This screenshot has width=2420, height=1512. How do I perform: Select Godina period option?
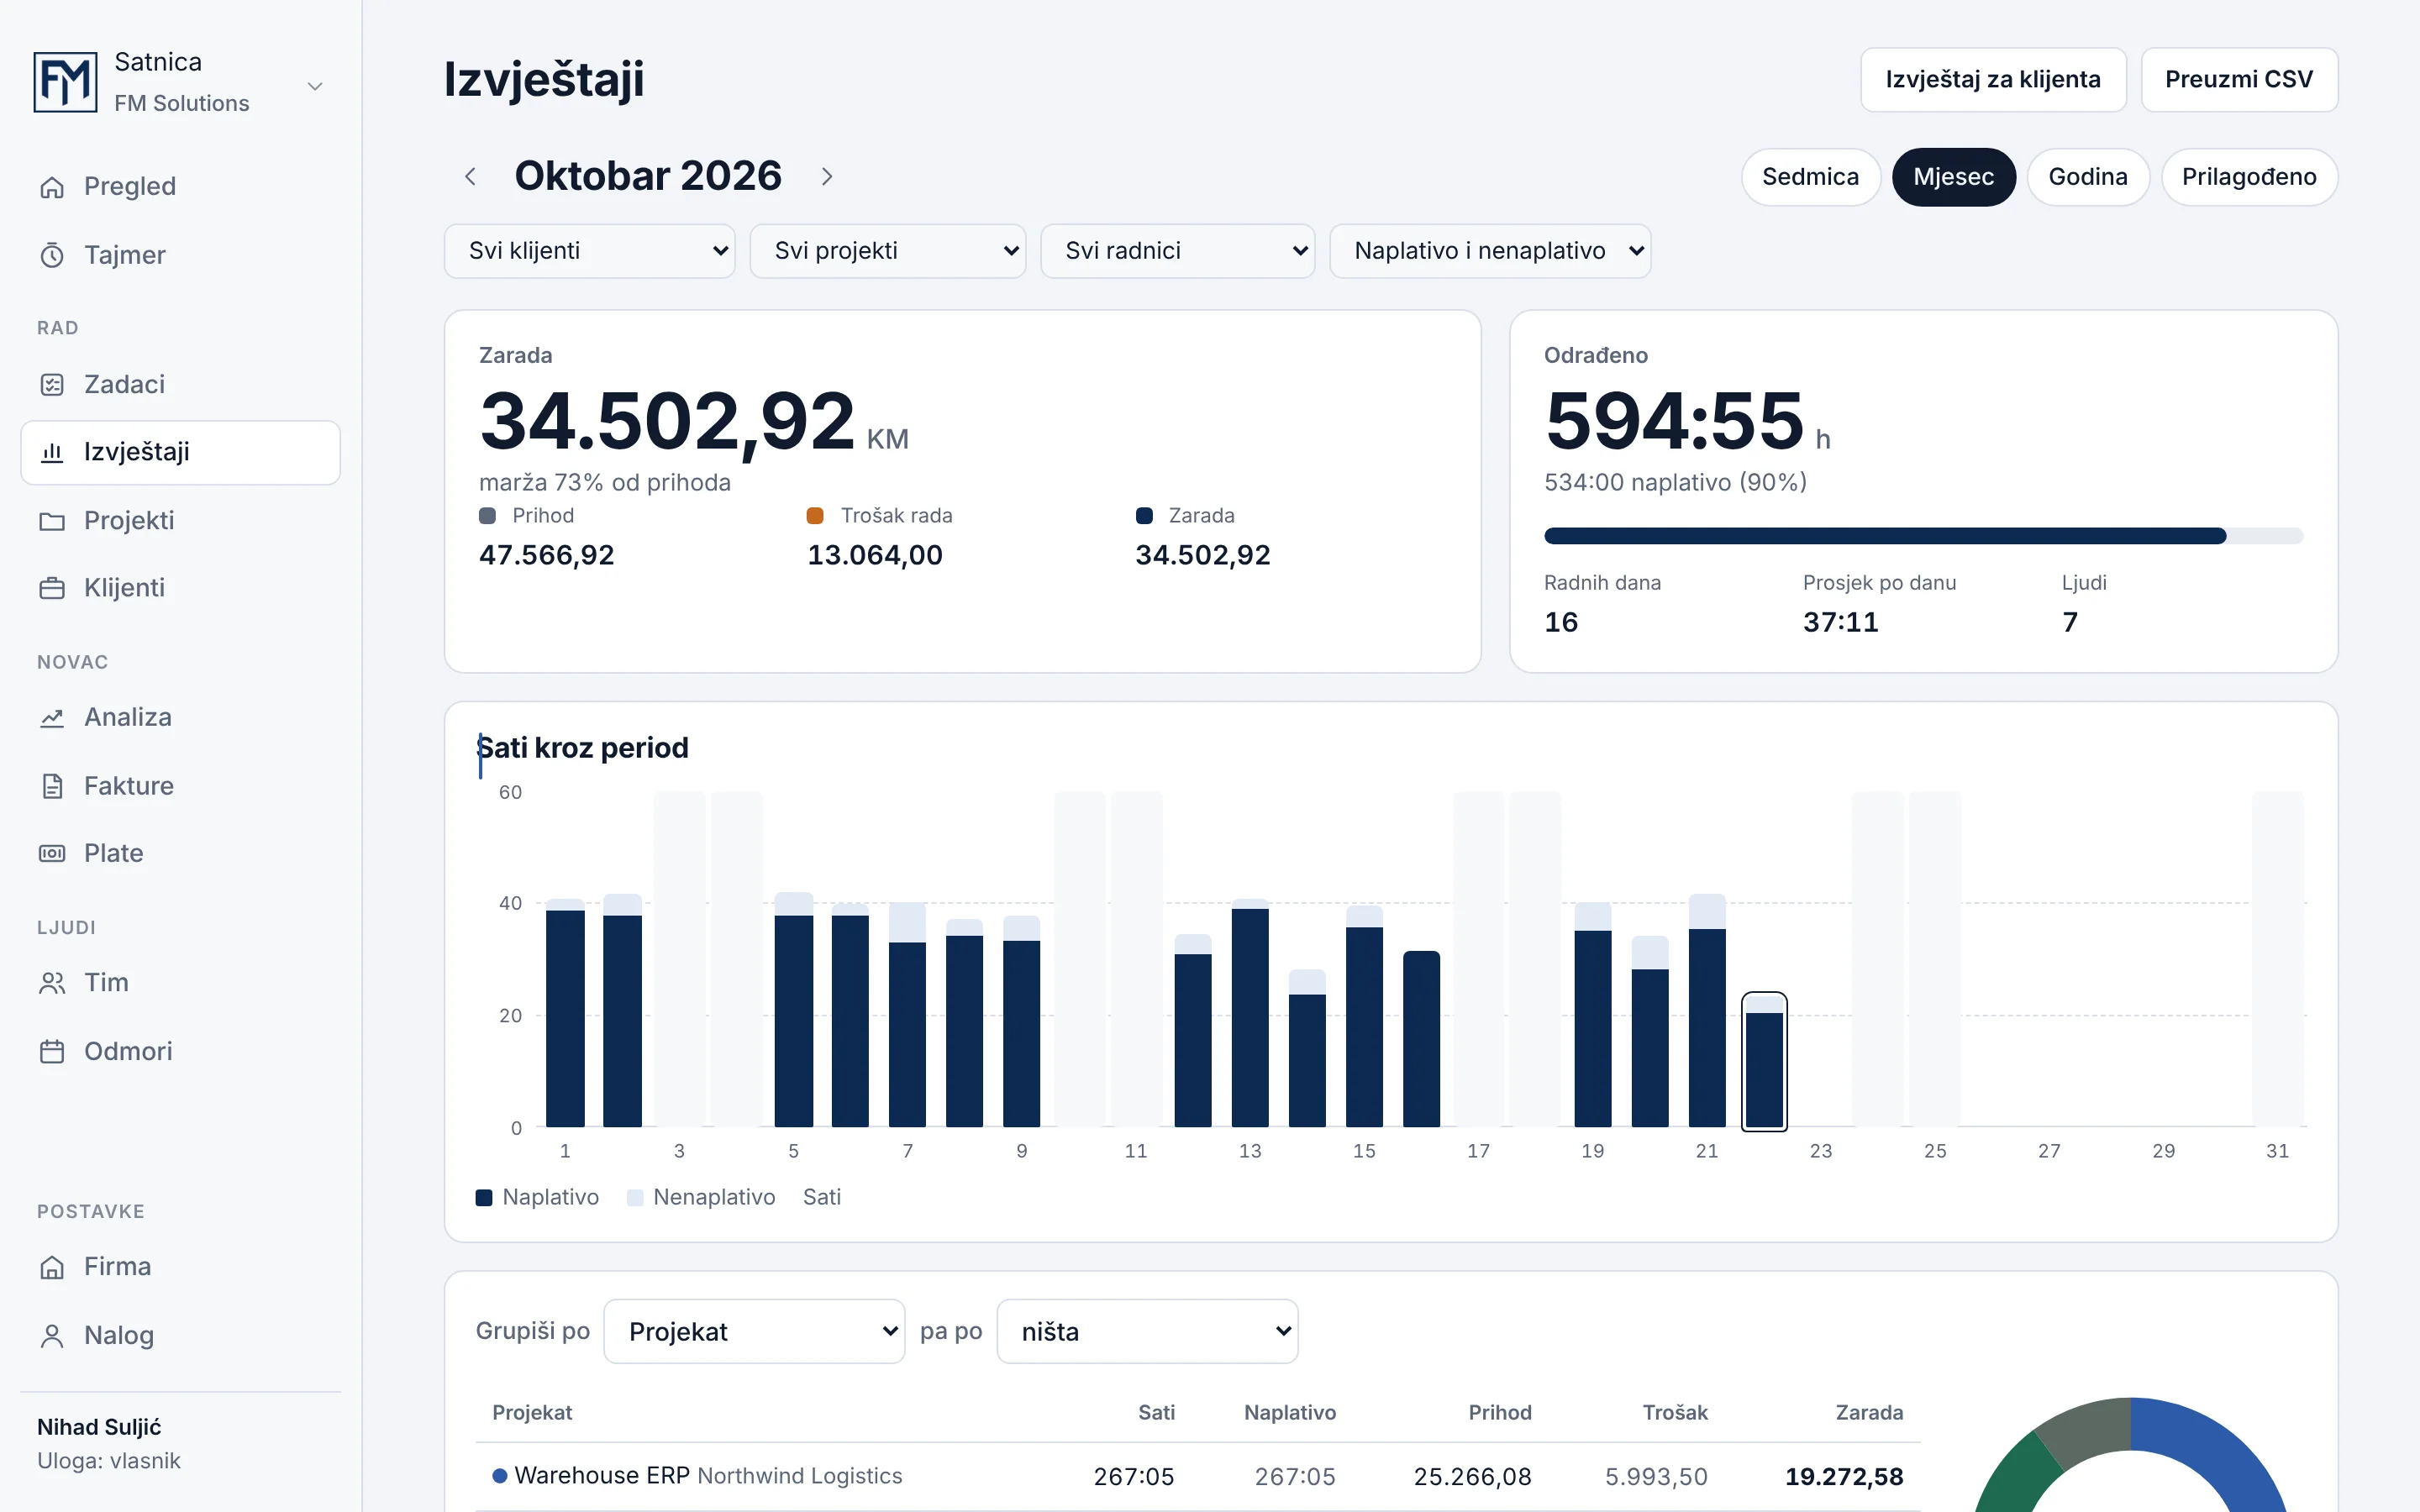coord(2087,177)
